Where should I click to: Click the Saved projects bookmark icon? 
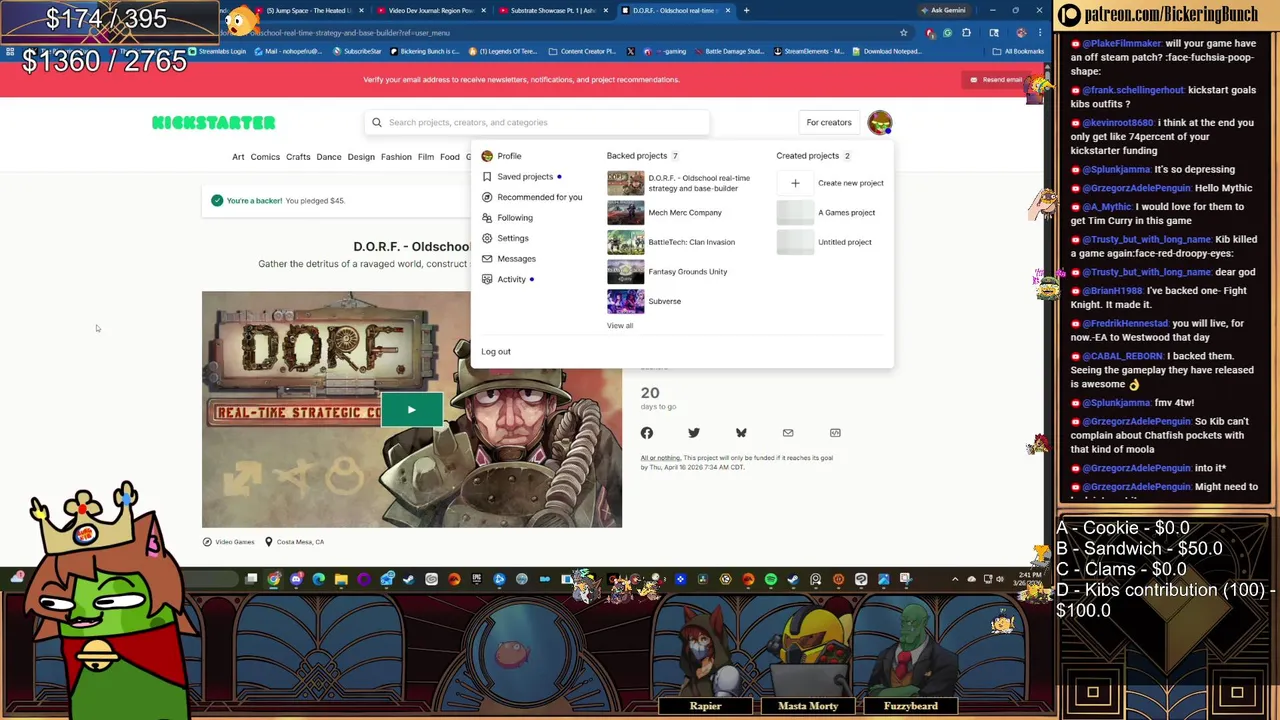[487, 176]
